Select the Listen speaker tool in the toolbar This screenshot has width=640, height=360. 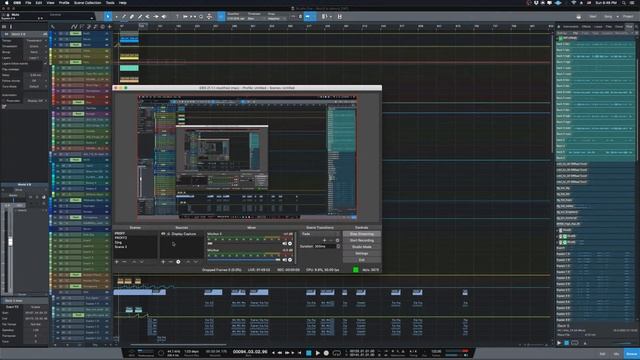164,17
